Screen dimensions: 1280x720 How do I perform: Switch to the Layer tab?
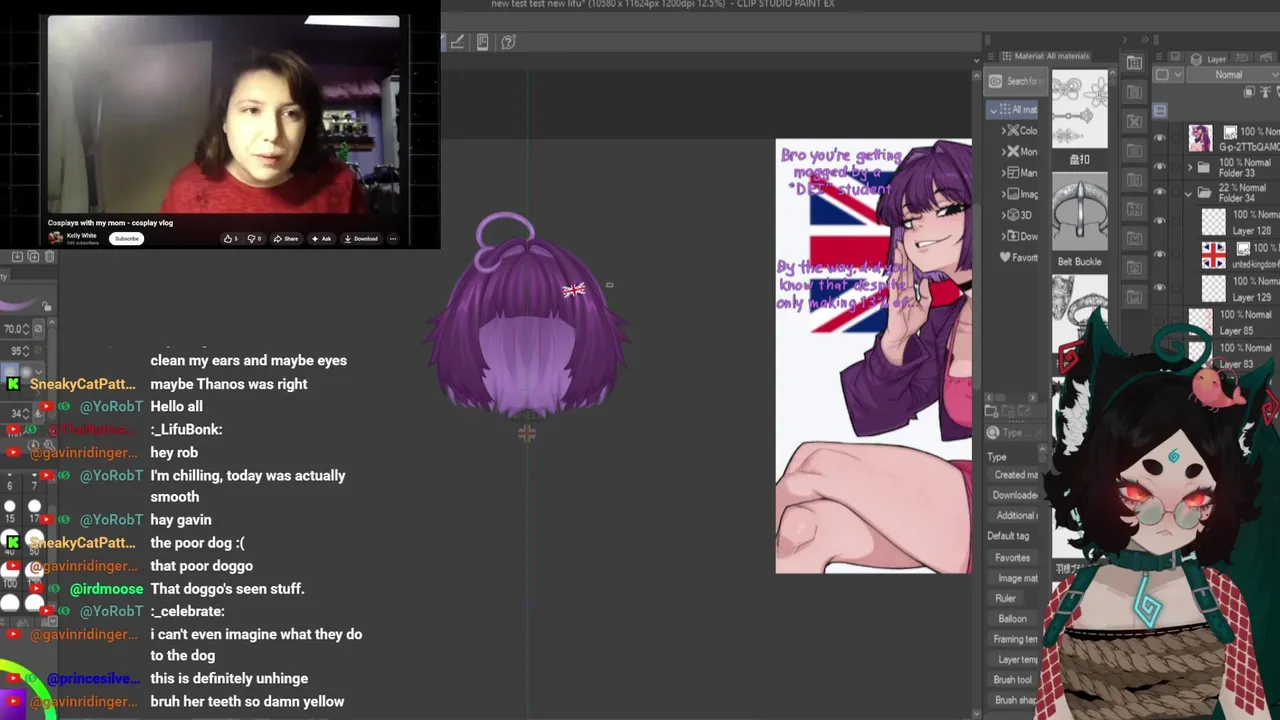(x=1210, y=59)
